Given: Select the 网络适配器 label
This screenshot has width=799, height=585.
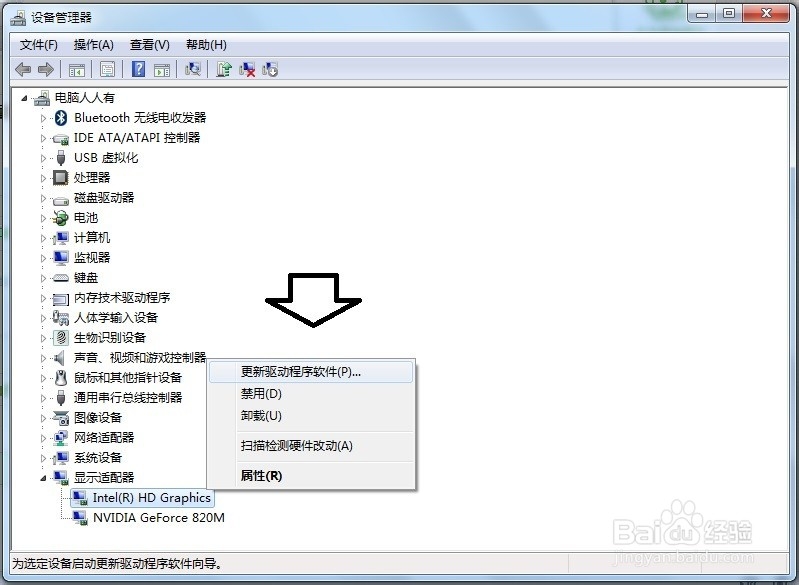Looking at the screenshot, I should point(104,438).
